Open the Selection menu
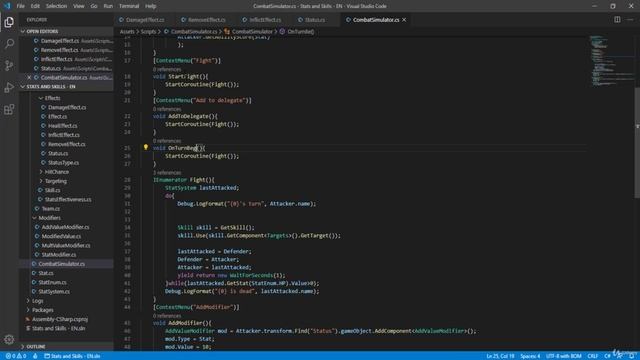Image resolution: width=640 pixels, height=360 pixels. [56, 6]
